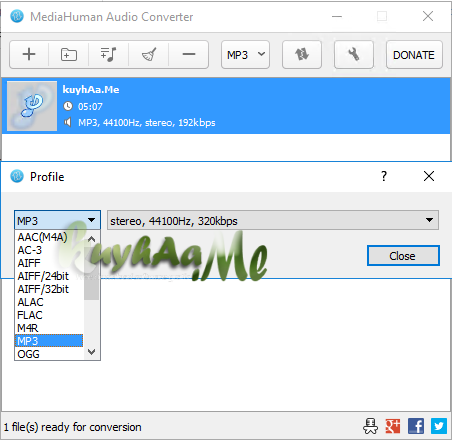Viewport: 452px width, 441px height.
Task: Open the Twitter icon in status bar
Action: pos(439,426)
